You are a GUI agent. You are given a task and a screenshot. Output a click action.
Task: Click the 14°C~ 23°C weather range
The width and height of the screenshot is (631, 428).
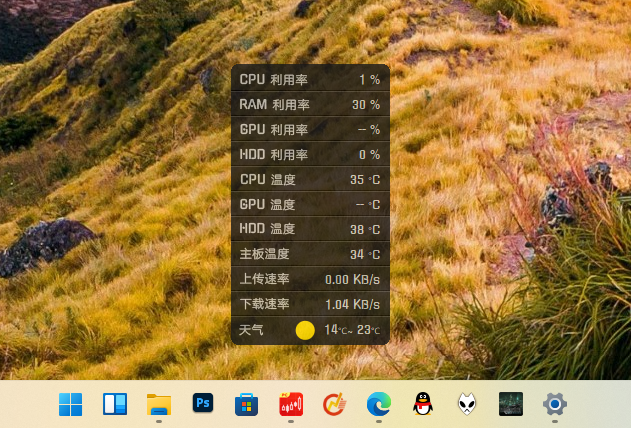tap(352, 330)
